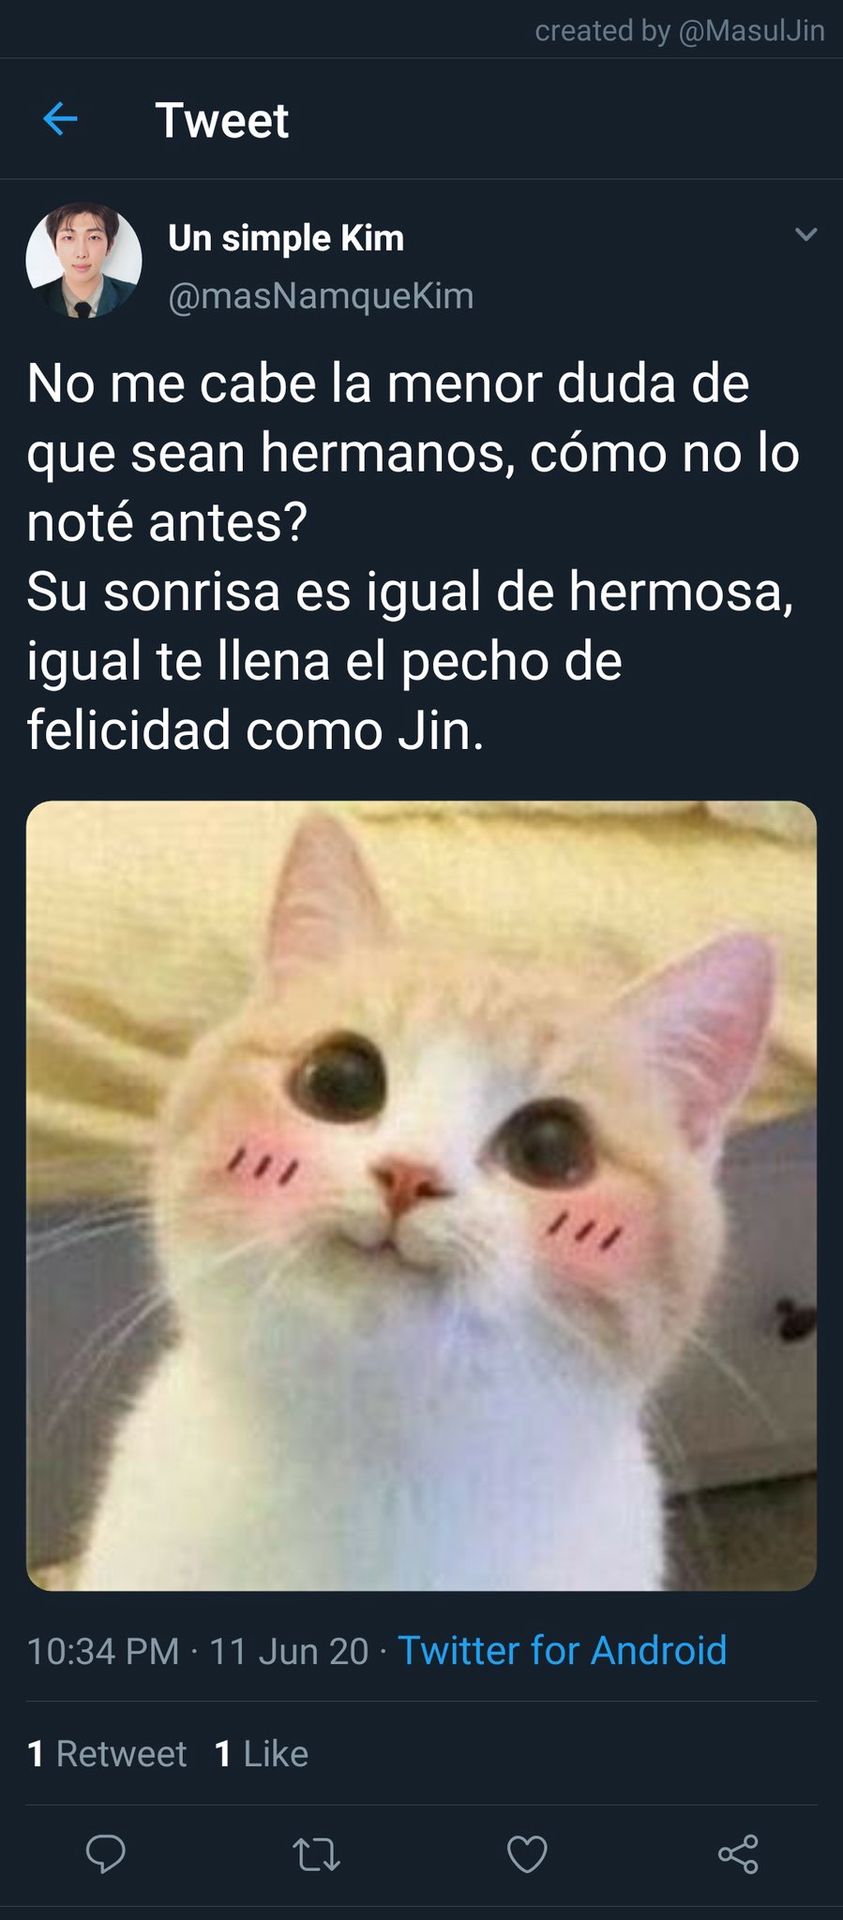Open the share icon for the tweet
Image resolution: width=843 pixels, height=1920 pixels.
coord(738,1854)
